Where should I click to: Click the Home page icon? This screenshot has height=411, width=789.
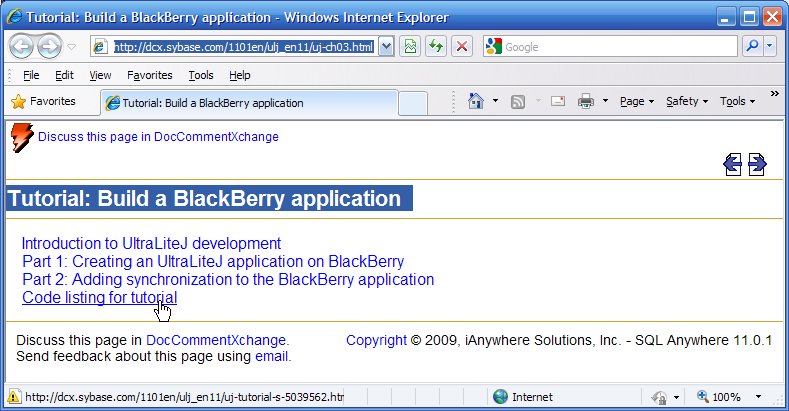476,101
